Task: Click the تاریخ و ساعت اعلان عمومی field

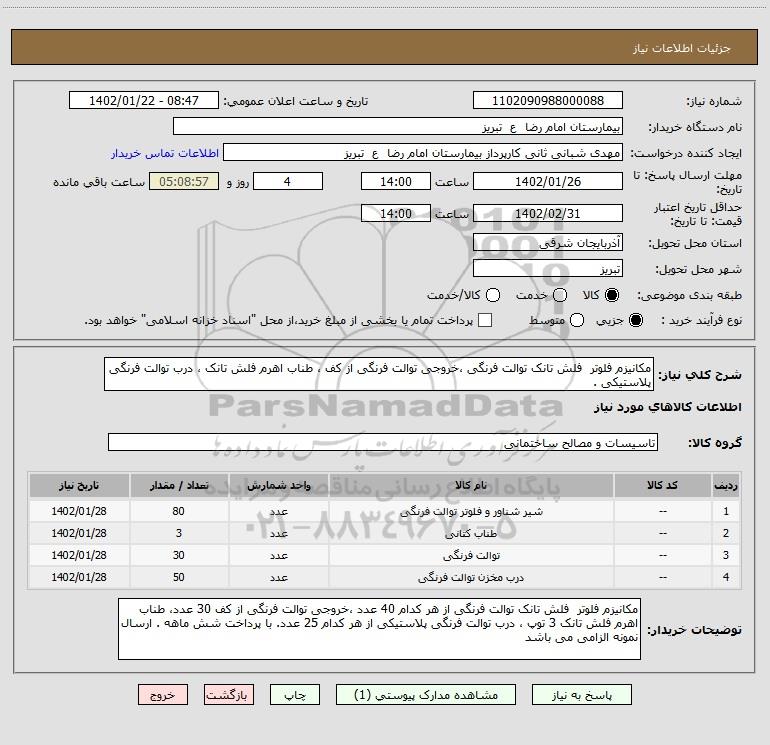Action: [x=144, y=100]
